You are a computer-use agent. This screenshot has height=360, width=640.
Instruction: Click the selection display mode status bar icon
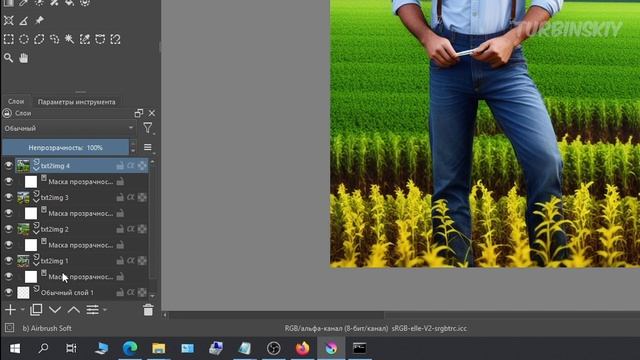pos(9,328)
